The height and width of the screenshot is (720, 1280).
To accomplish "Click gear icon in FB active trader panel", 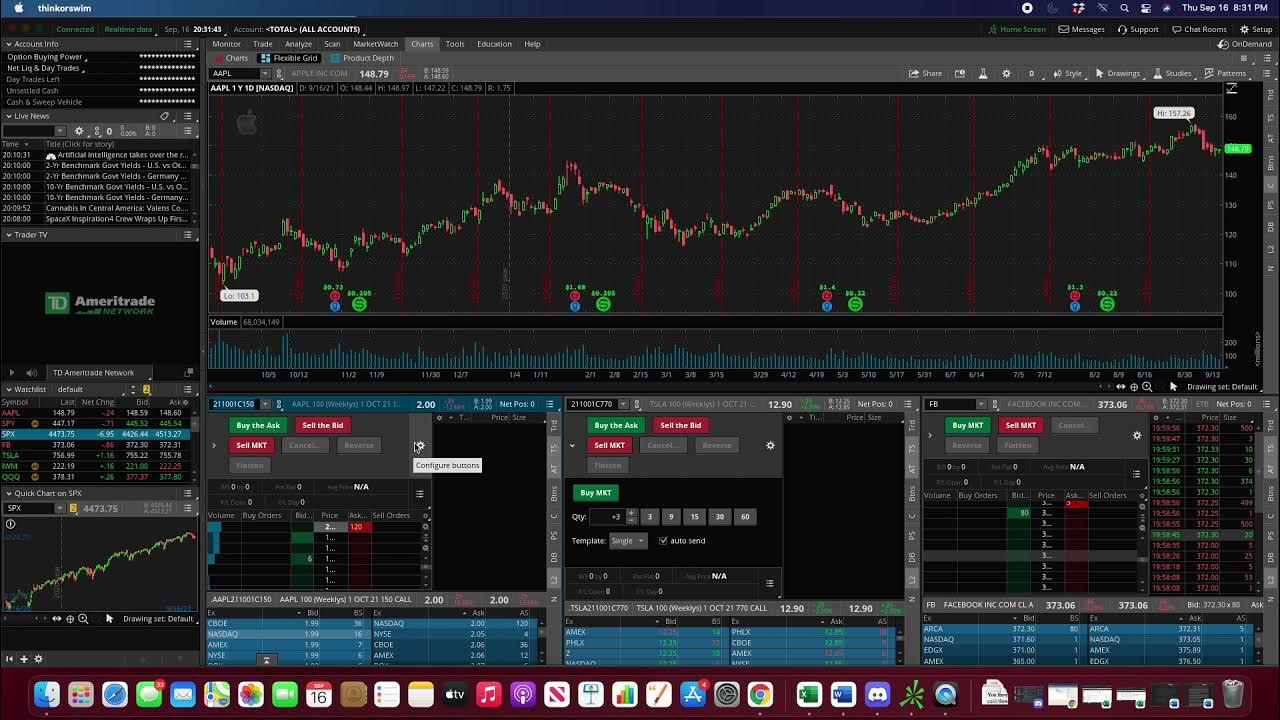I will [1136, 435].
